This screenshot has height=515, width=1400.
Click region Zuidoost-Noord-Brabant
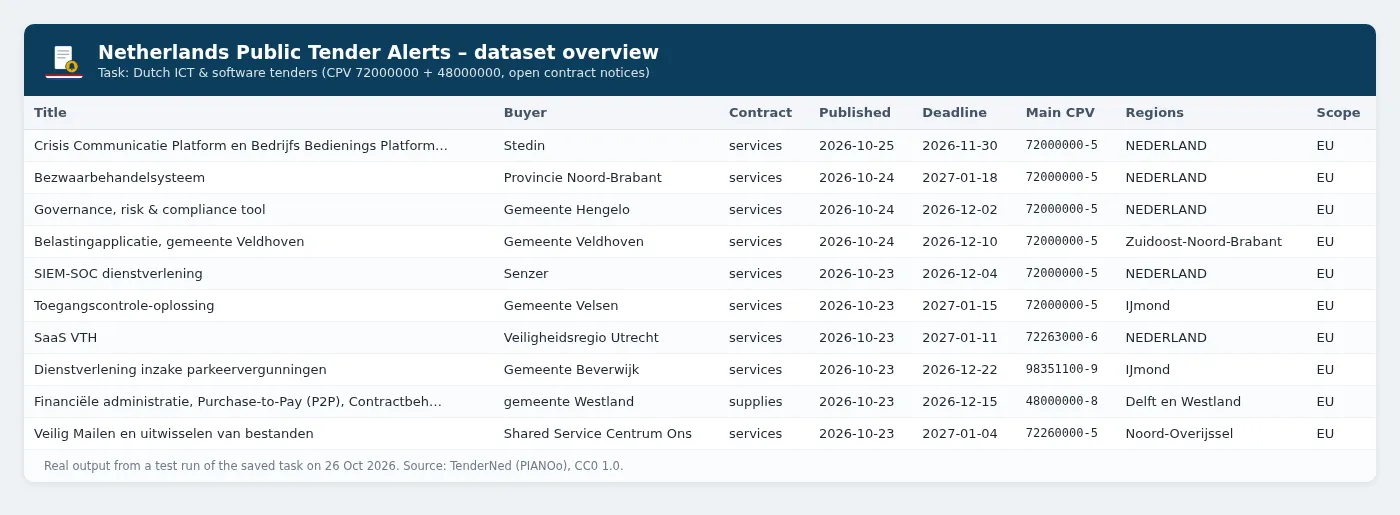[1203, 242]
